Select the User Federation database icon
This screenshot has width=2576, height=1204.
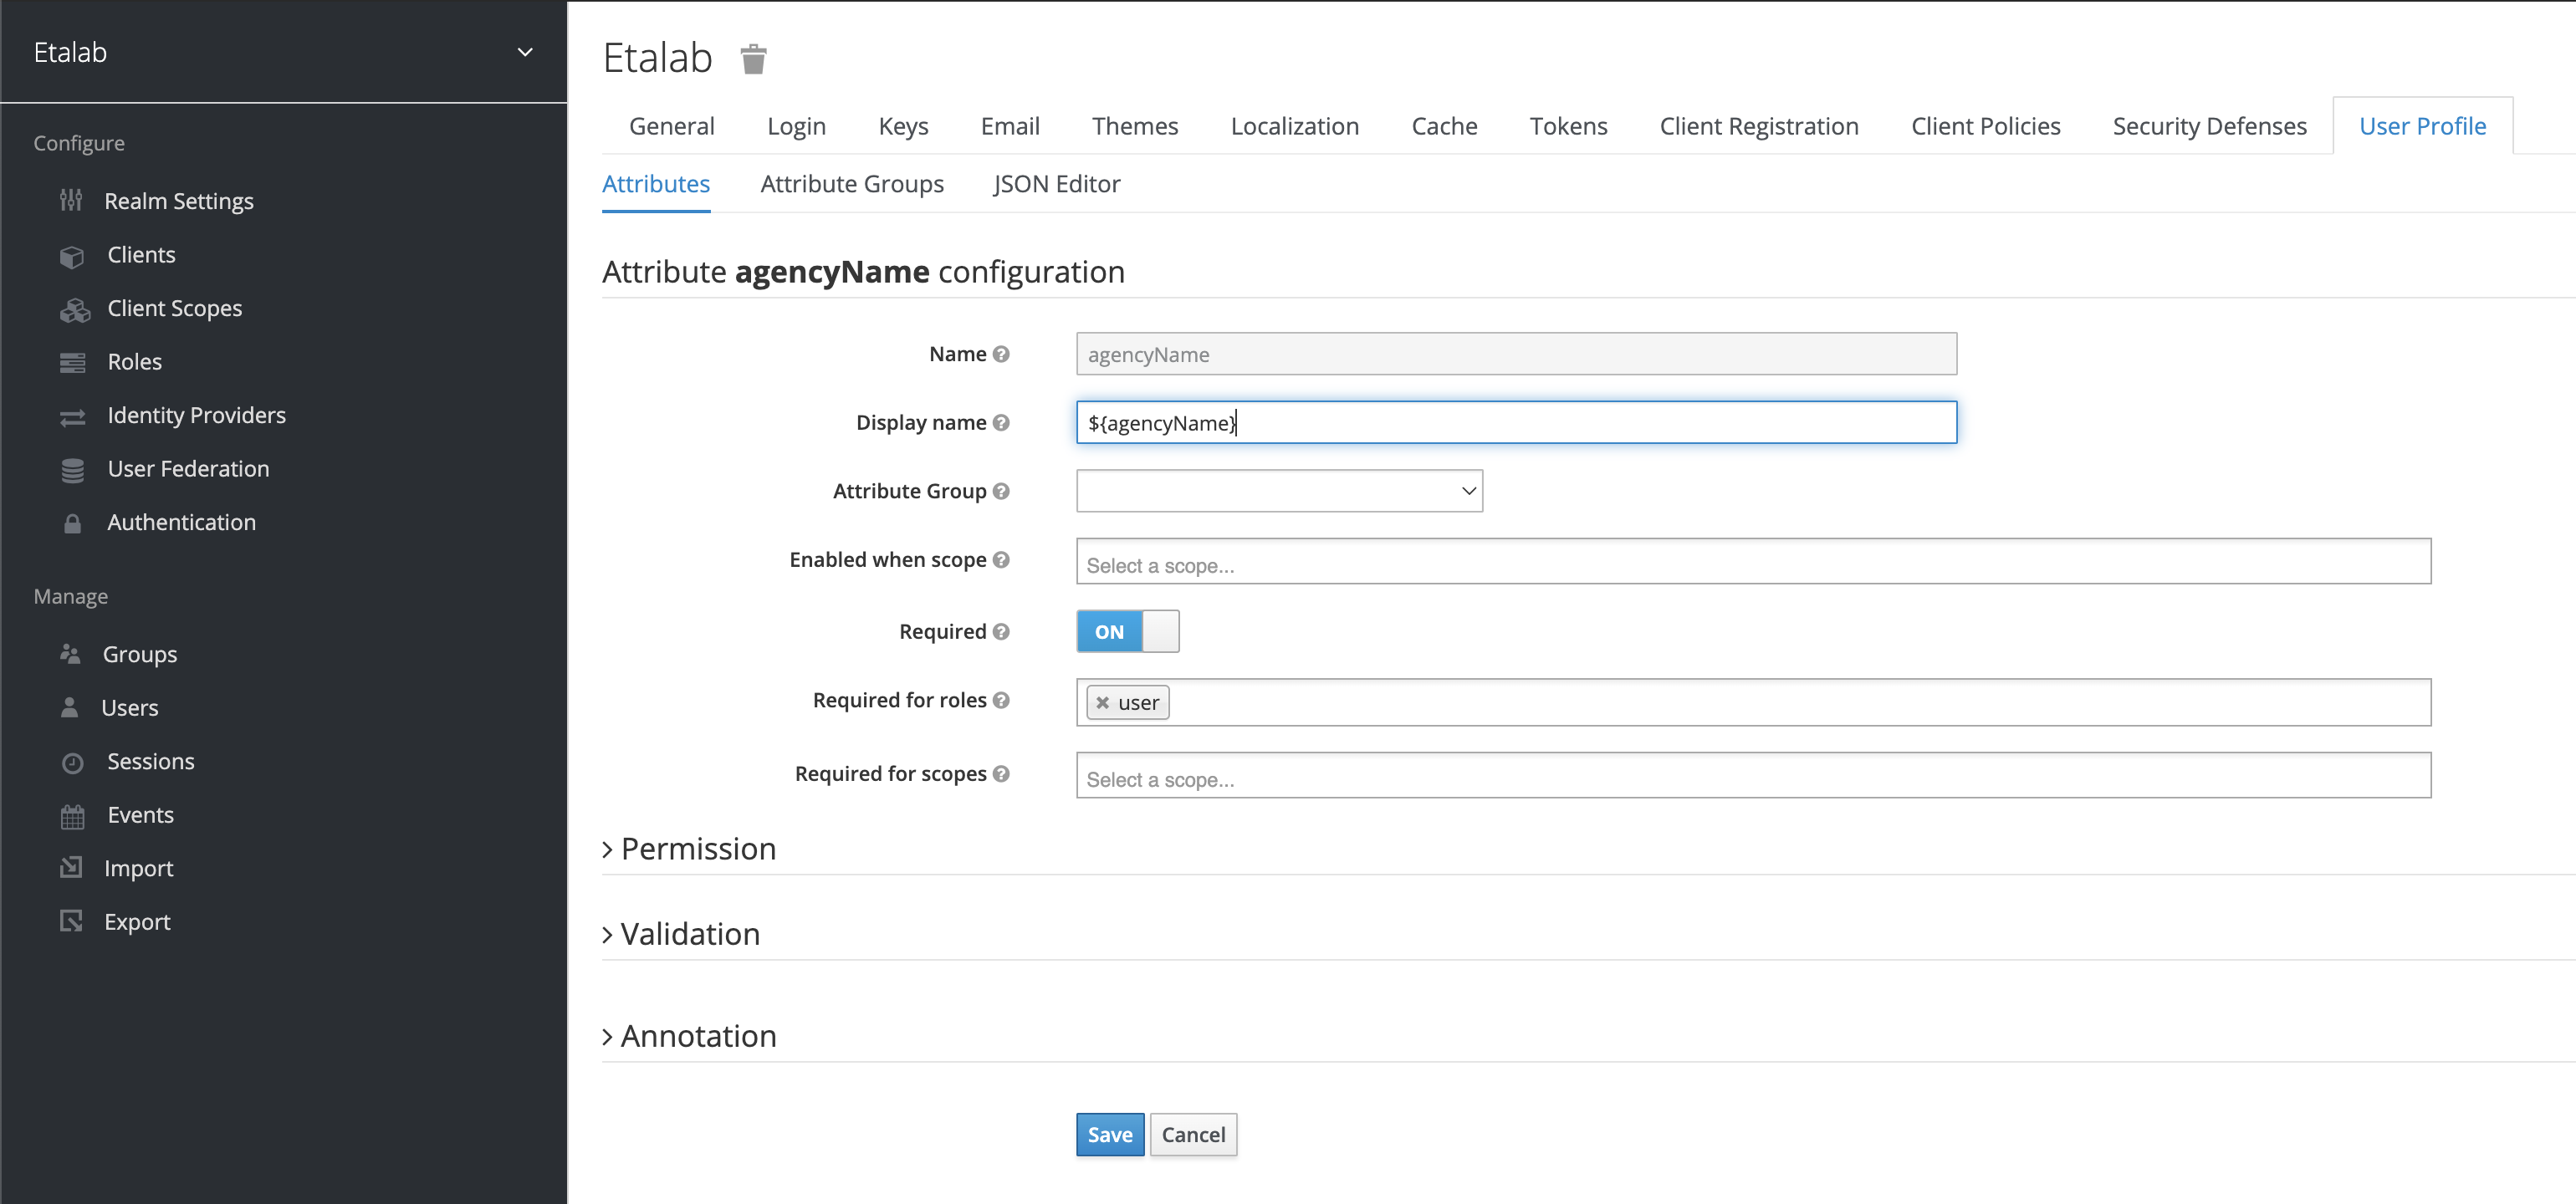[x=72, y=469]
